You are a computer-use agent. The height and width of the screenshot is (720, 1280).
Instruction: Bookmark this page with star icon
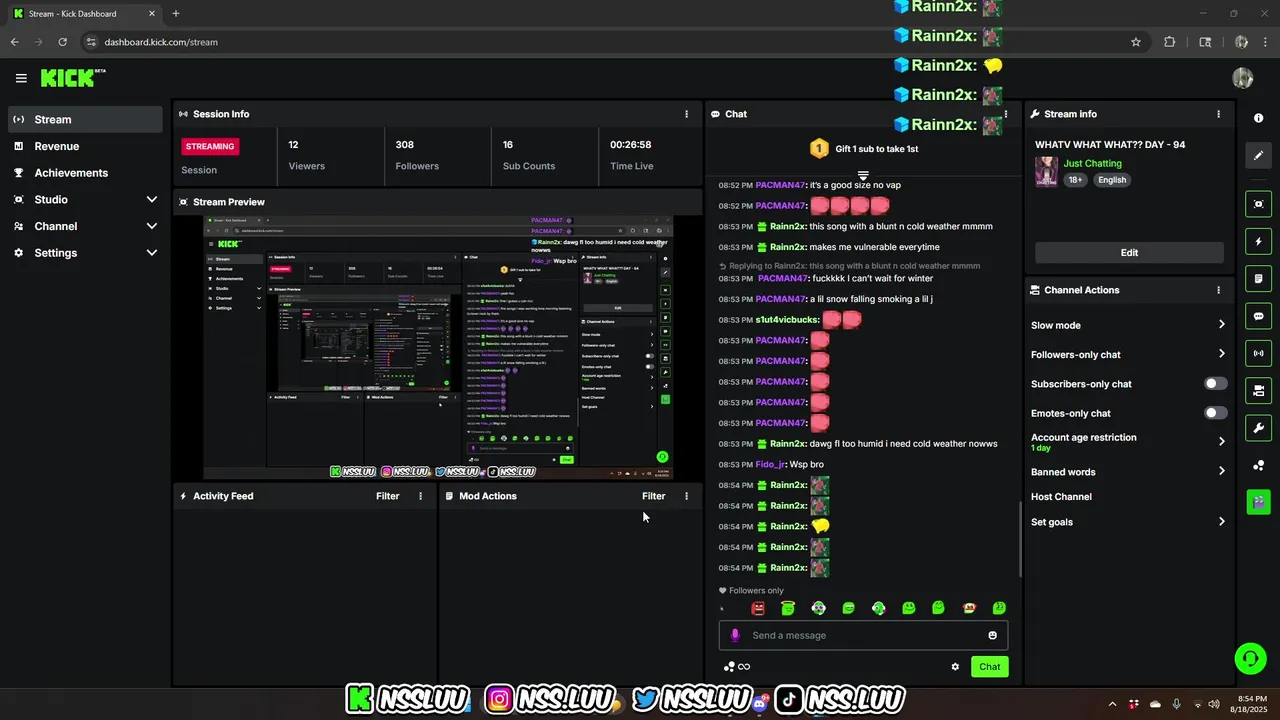(1136, 42)
